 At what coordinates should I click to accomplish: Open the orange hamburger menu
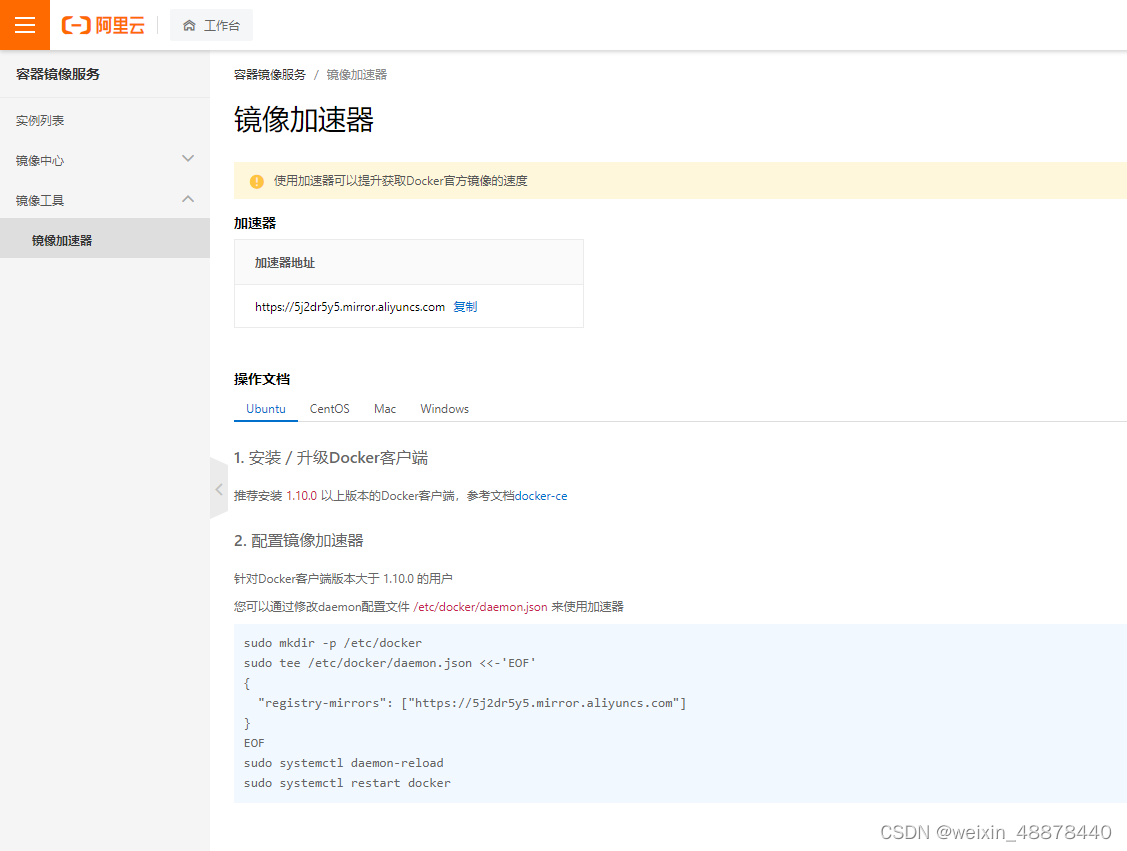pos(24,25)
